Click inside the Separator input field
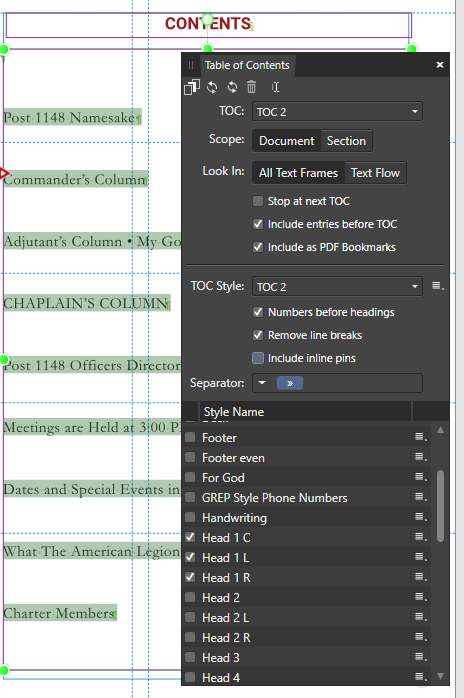Screen dimensions: 464x698 [362, 383]
